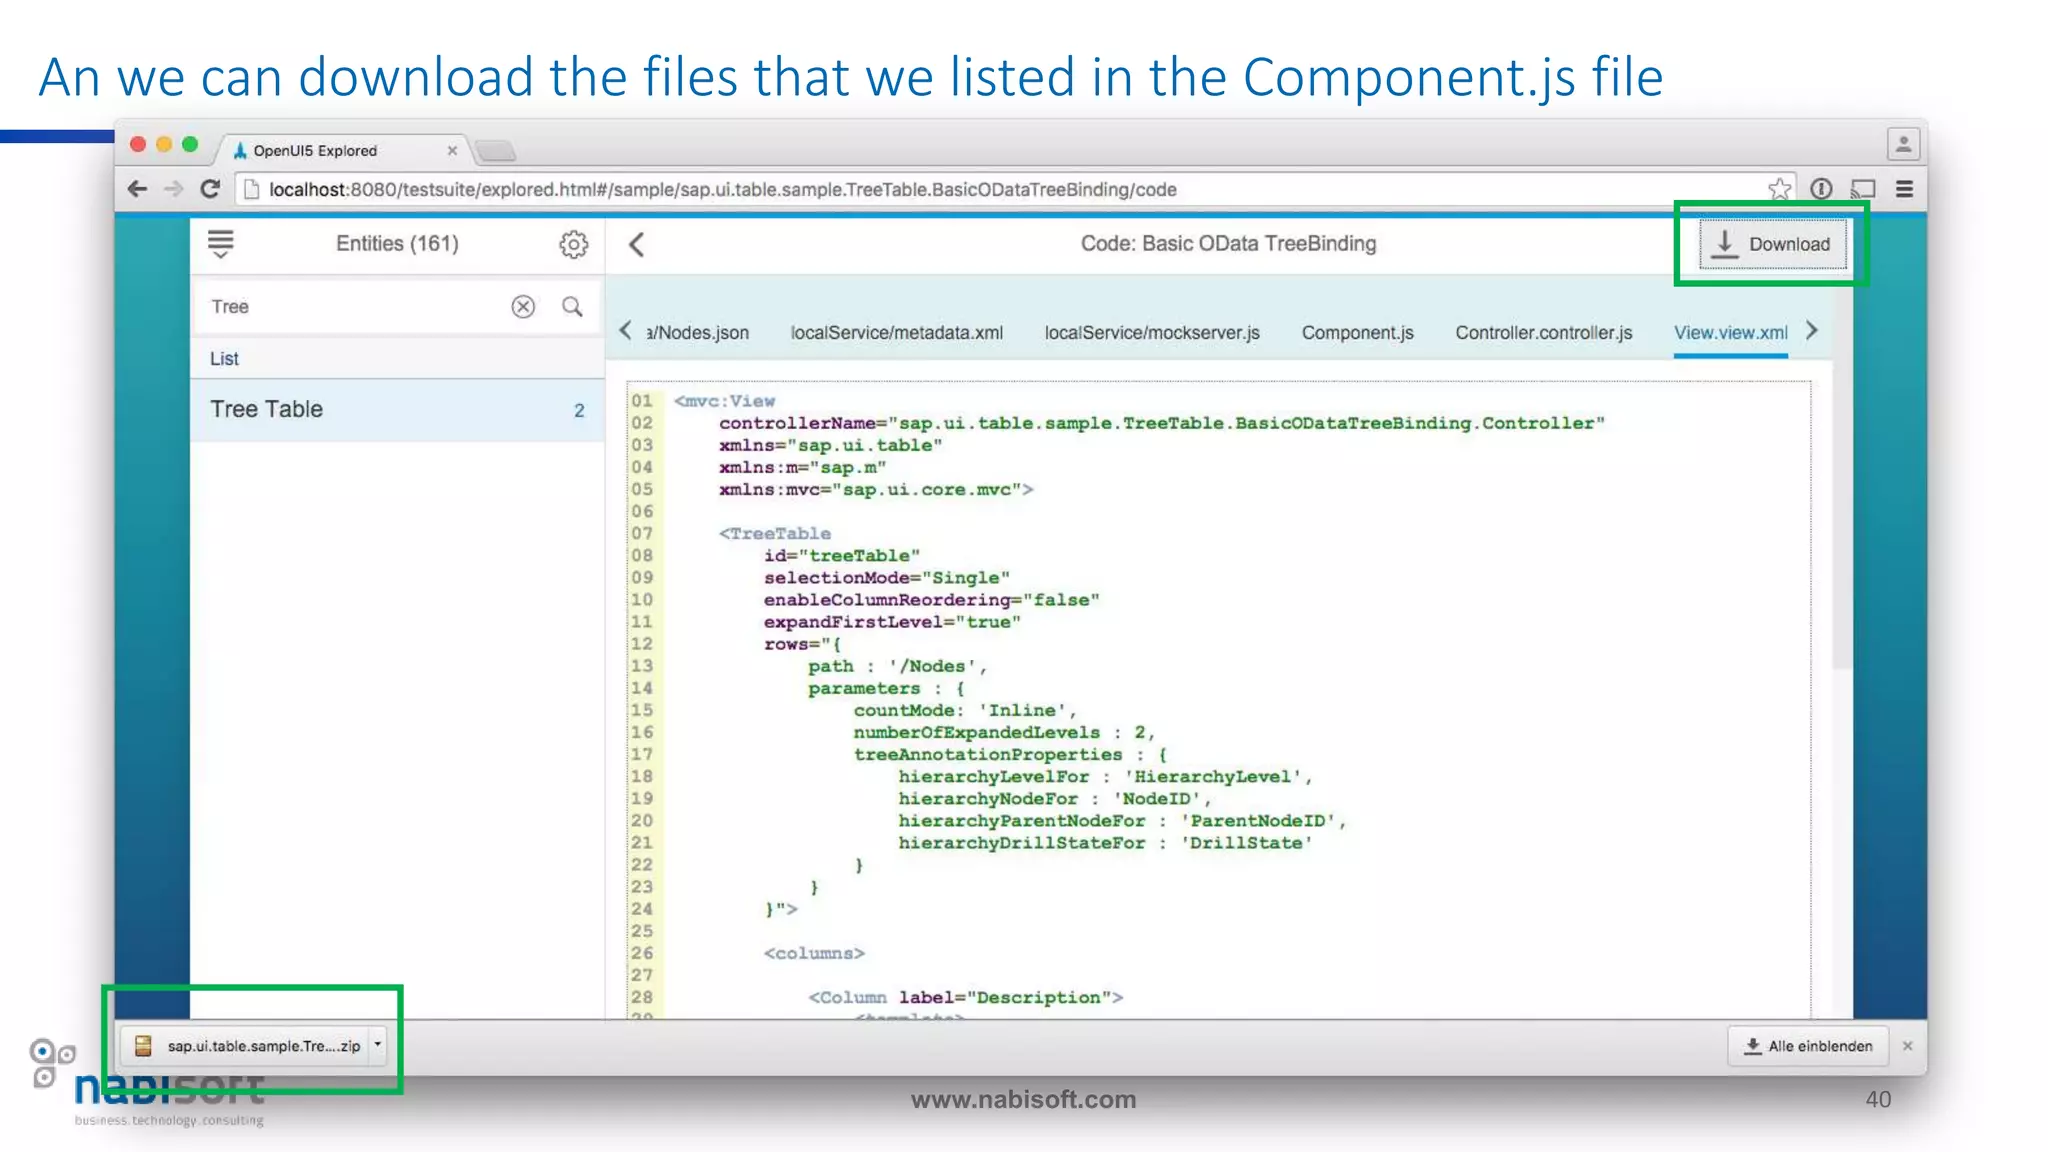This screenshot has height=1152, width=2048.
Task: Clear the Tree search text
Action: pos(523,307)
